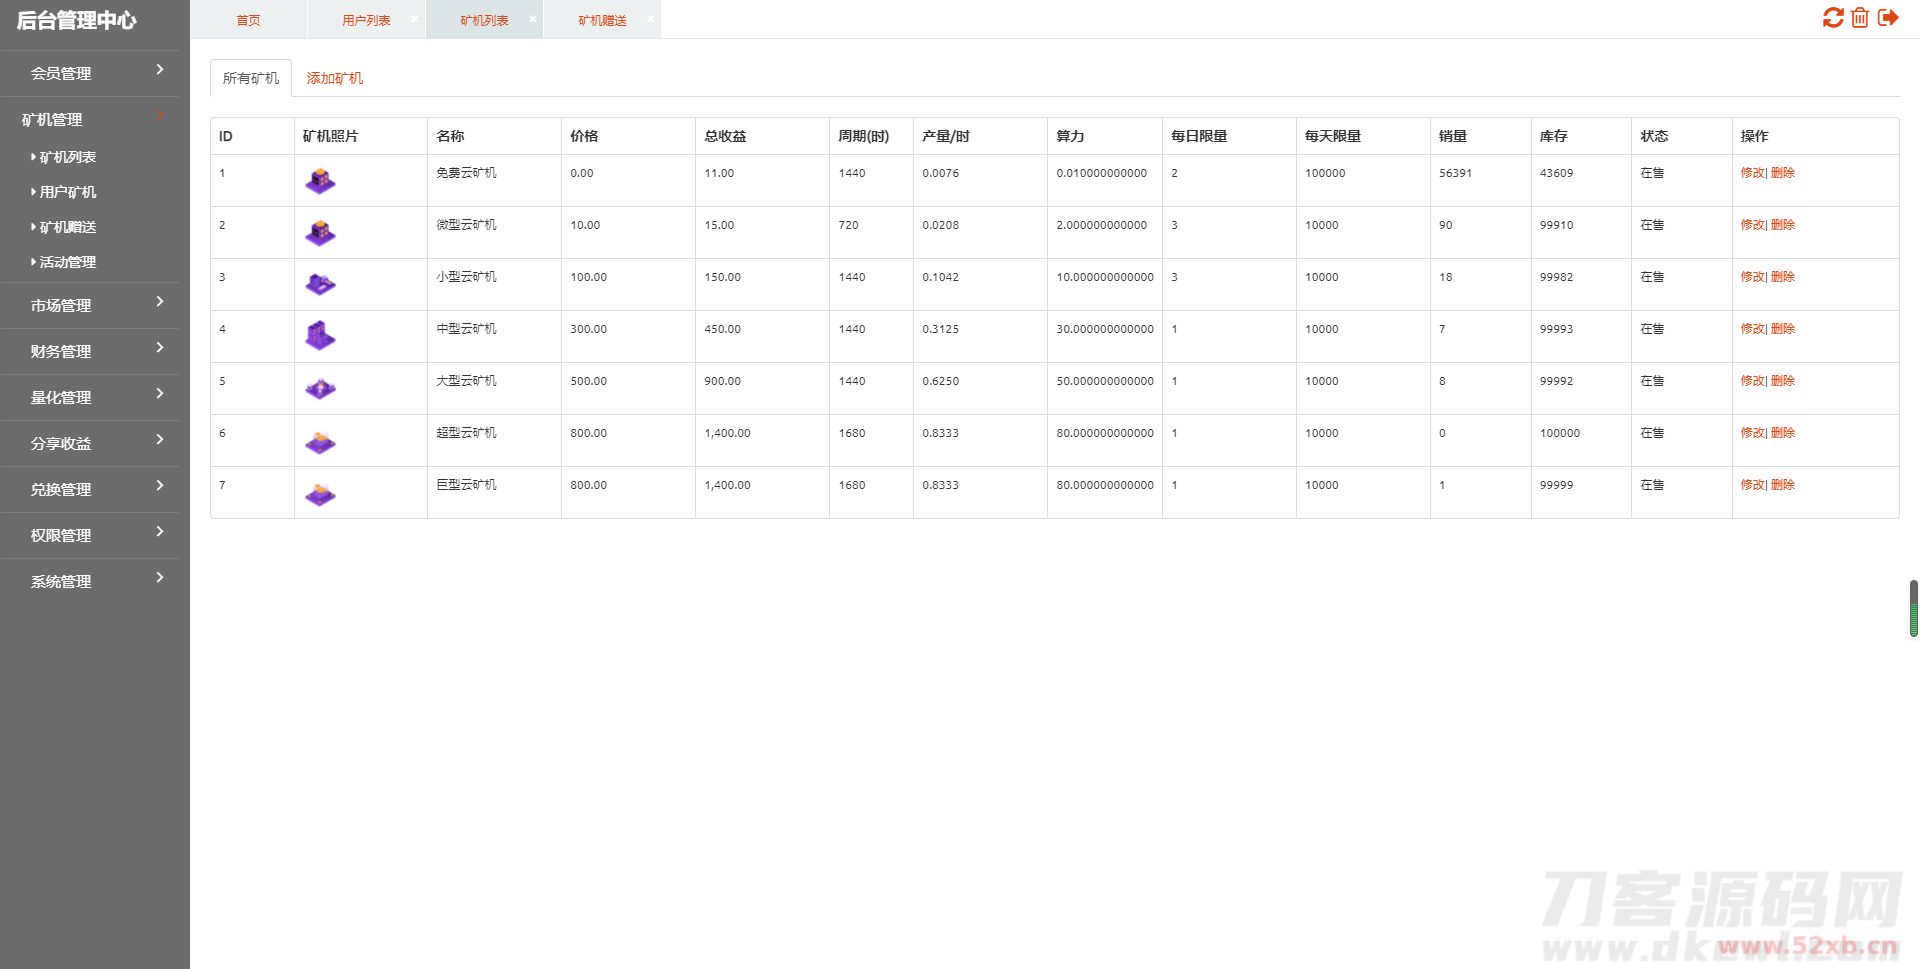Click the logout exit icon

[1888, 18]
